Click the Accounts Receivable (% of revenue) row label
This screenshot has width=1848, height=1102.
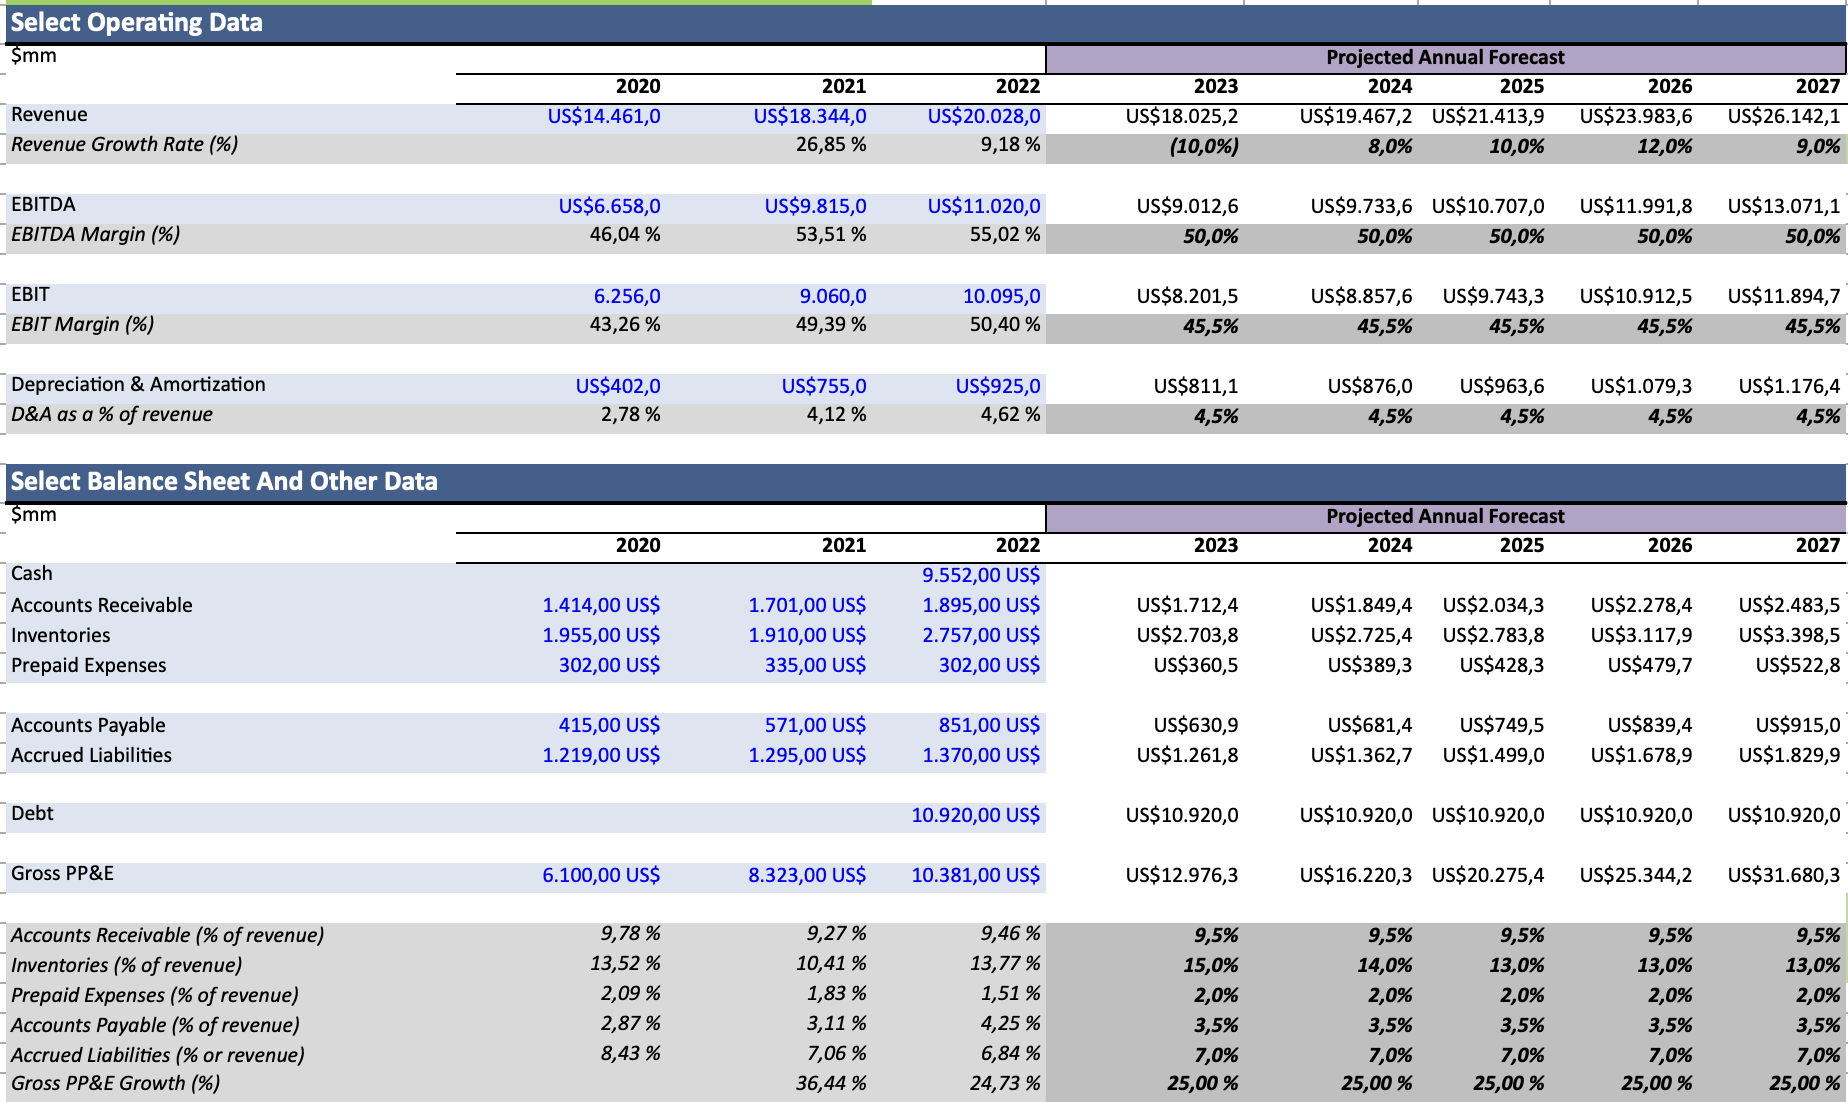click(x=167, y=935)
